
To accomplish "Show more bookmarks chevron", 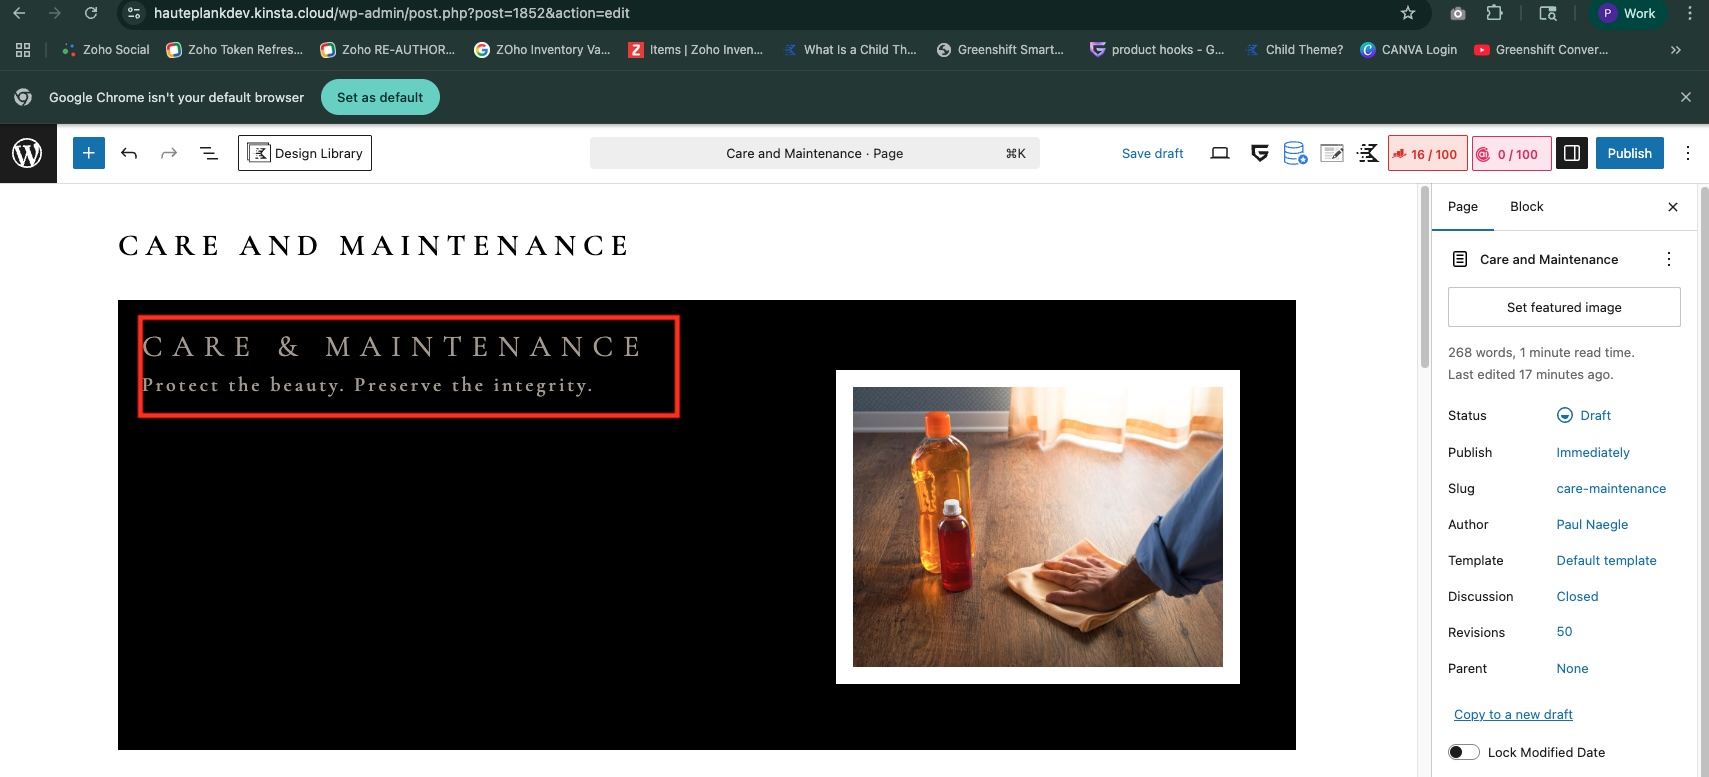I will (x=1676, y=49).
